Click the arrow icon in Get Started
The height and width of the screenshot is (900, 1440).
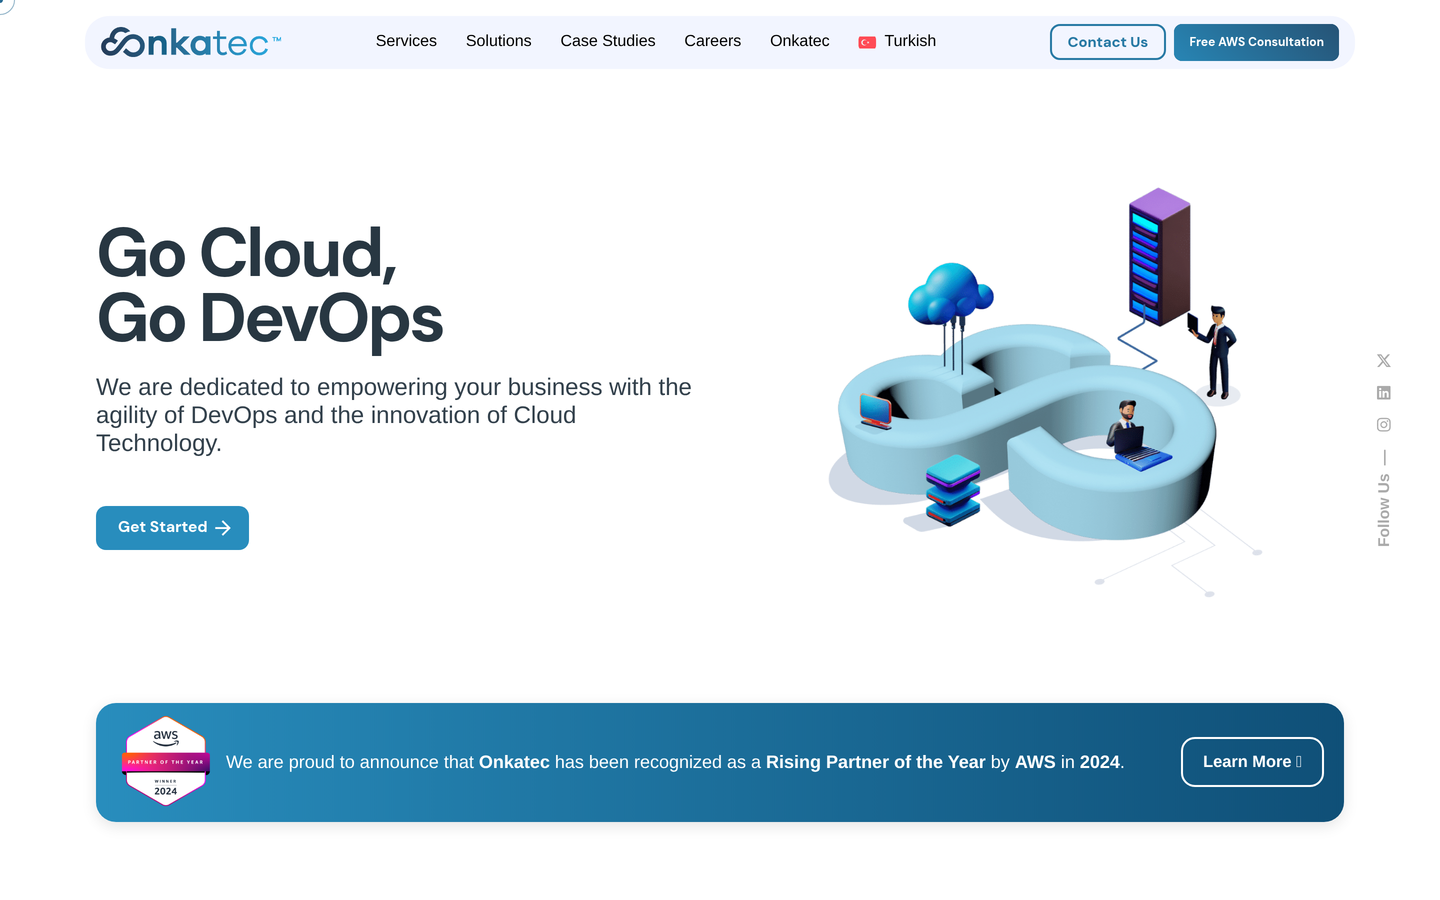(x=223, y=528)
